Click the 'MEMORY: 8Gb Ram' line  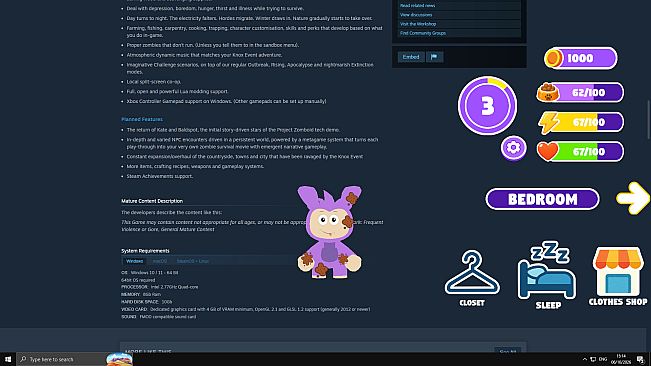tap(141, 294)
